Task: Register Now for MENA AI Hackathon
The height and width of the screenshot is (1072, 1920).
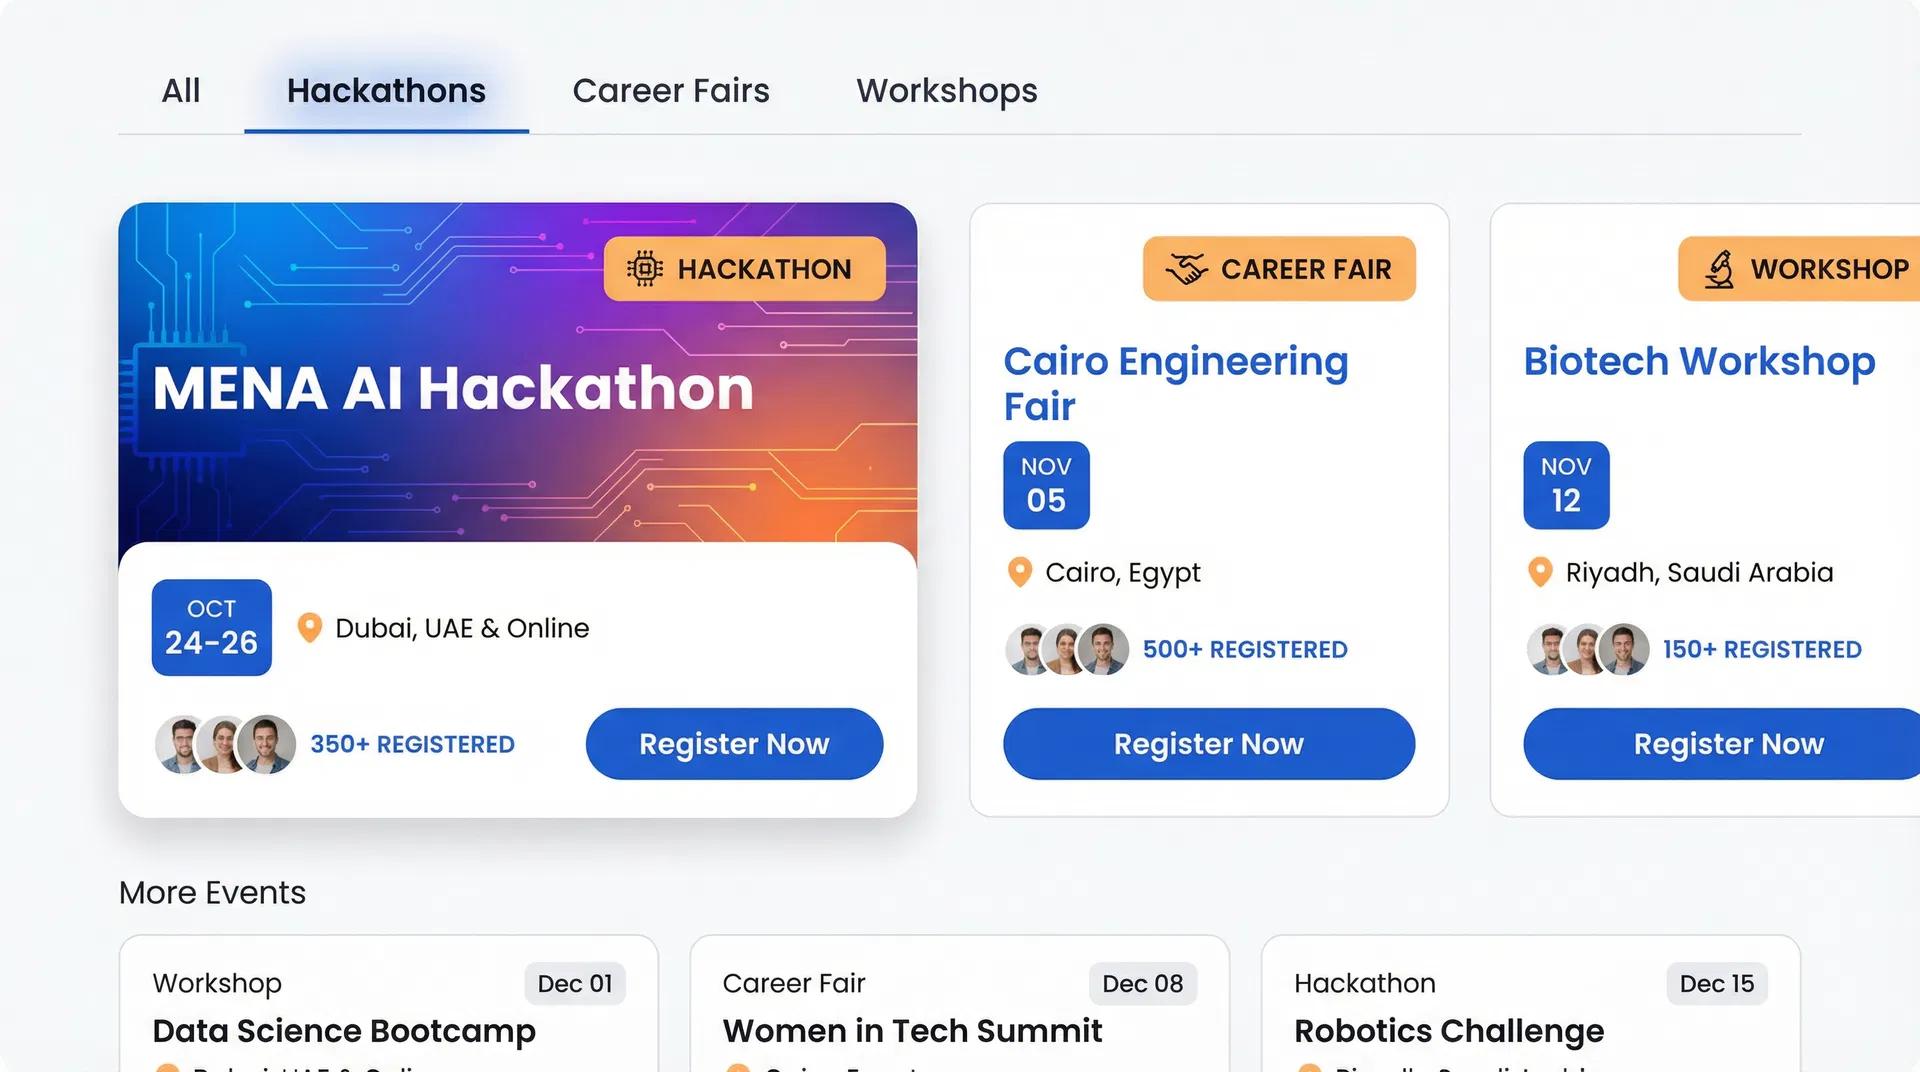Action: pos(734,744)
